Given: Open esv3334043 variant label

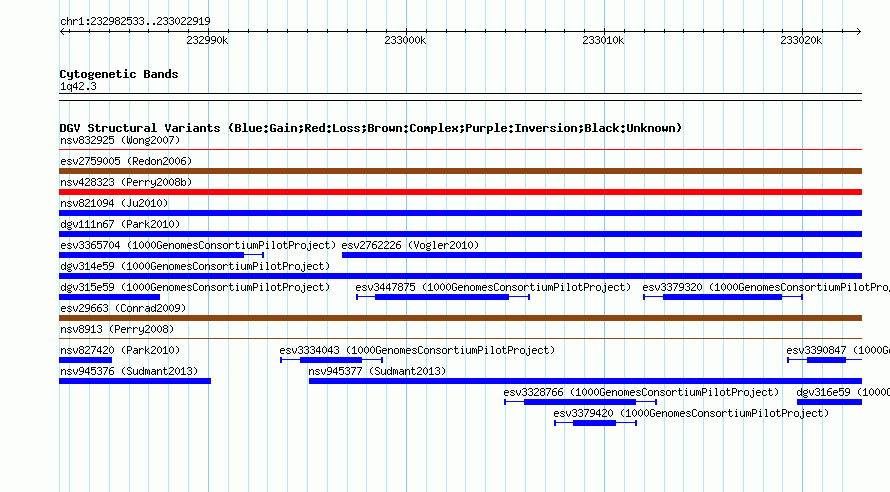Looking at the screenshot, I should tap(417, 350).
